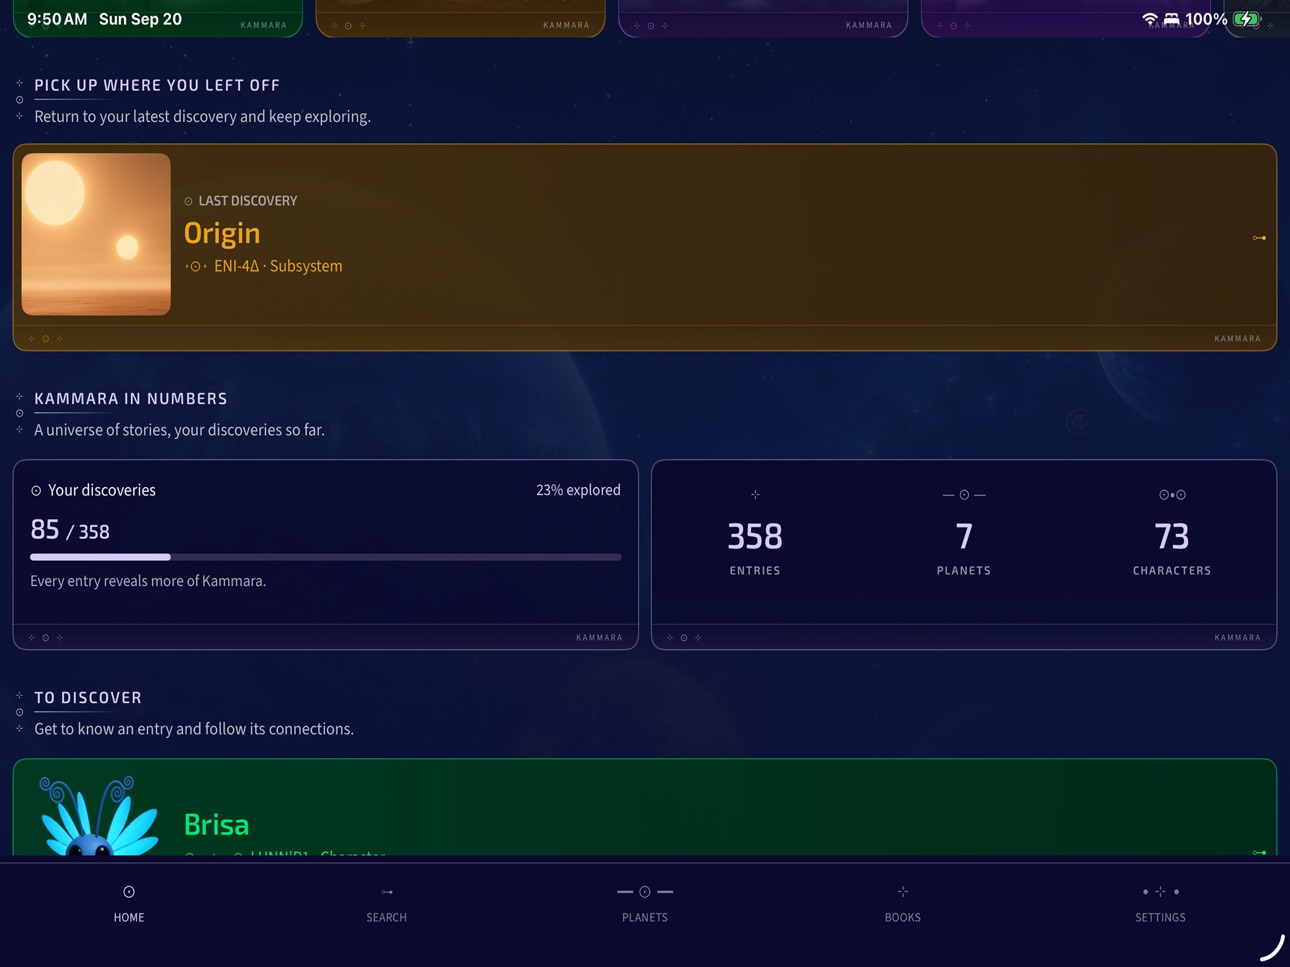Click the "23% explored" text

click(578, 490)
